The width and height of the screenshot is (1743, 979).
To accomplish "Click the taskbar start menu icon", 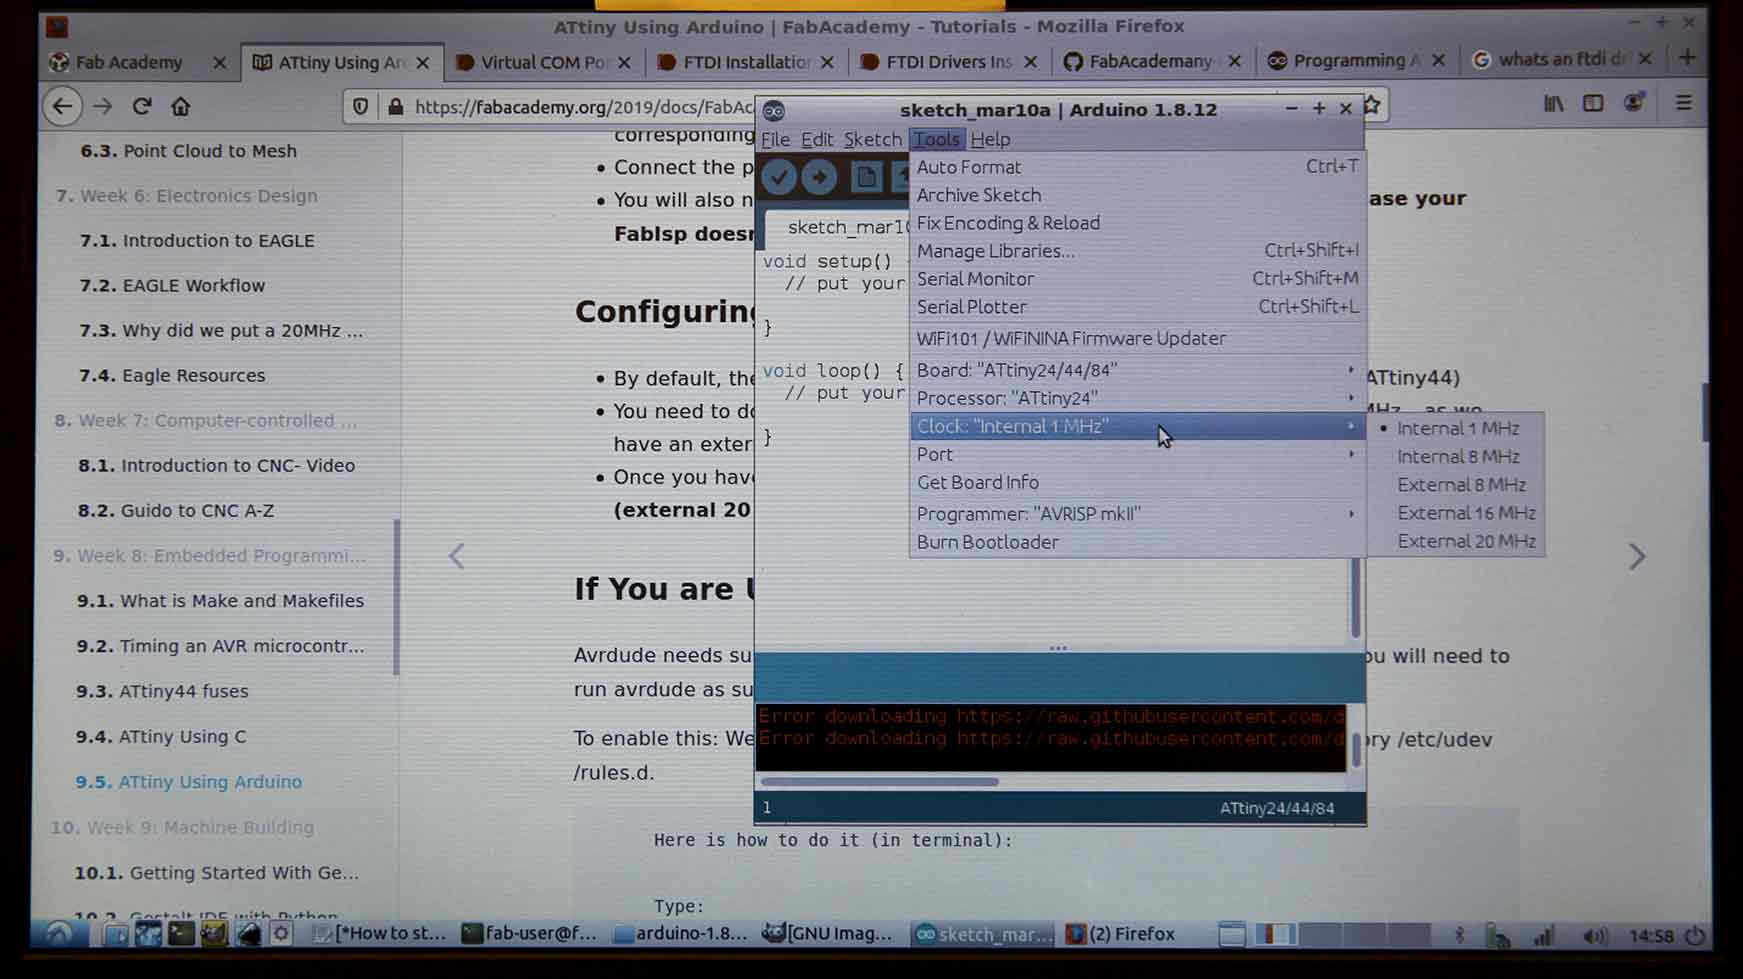I will click(59, 934).
